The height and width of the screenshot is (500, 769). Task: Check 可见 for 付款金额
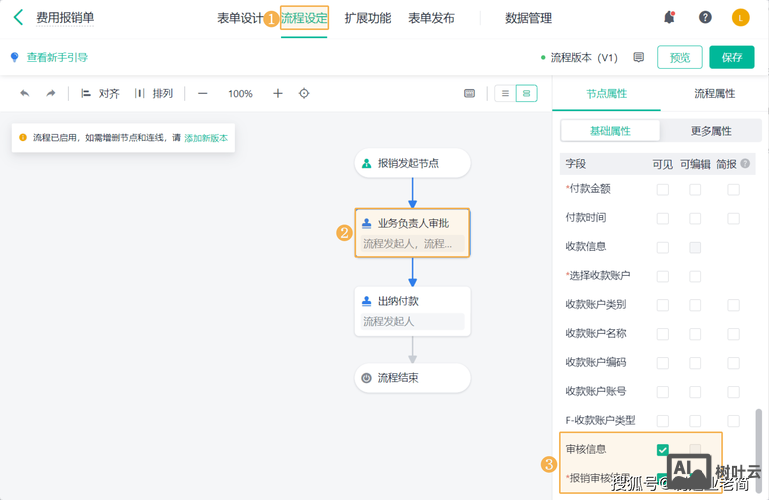point(663,189)
